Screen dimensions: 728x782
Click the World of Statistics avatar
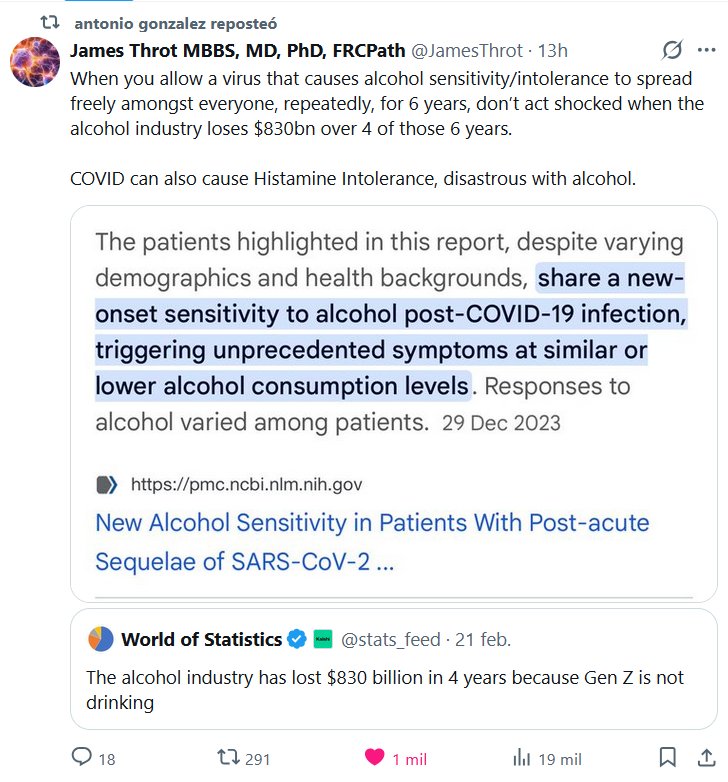point(101,638)
